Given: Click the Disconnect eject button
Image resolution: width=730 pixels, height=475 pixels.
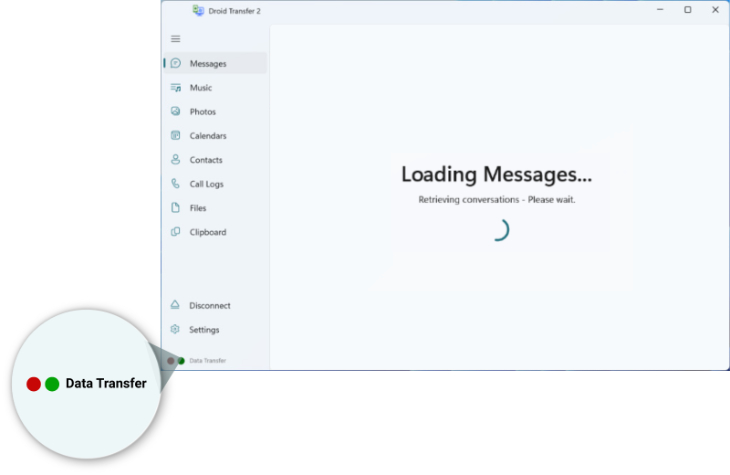Looking at the screenshot, I should click(176, 306).
